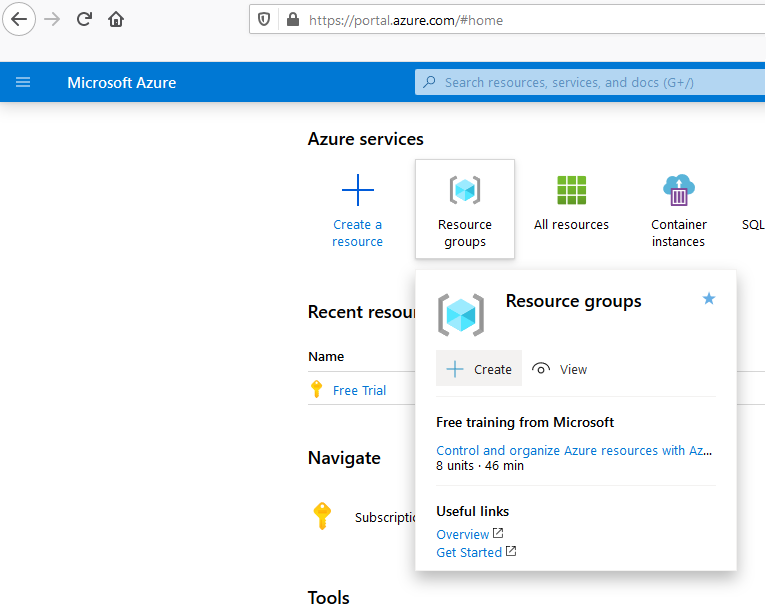Open the Subscriptions navigate item text
The height and width of the screenshot is (613, 767).
tap(385, 518)
